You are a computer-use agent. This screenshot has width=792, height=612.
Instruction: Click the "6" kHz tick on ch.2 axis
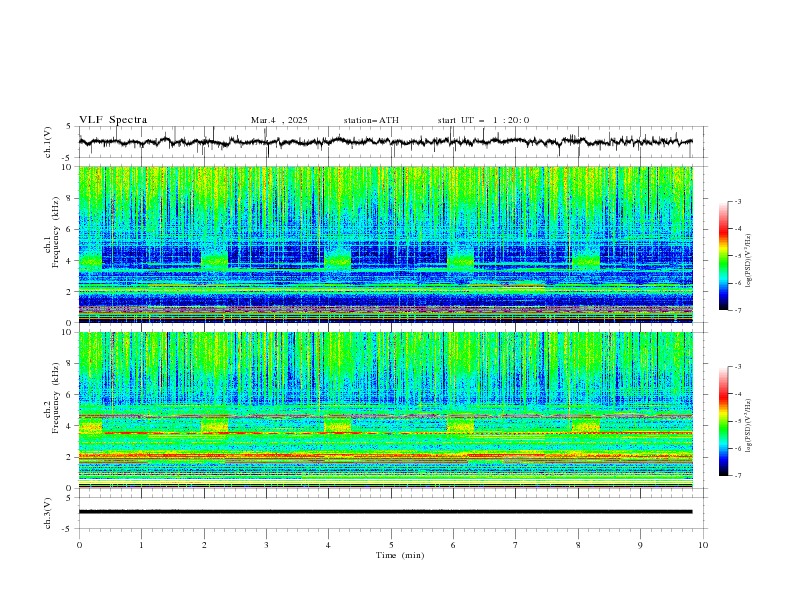70,395
